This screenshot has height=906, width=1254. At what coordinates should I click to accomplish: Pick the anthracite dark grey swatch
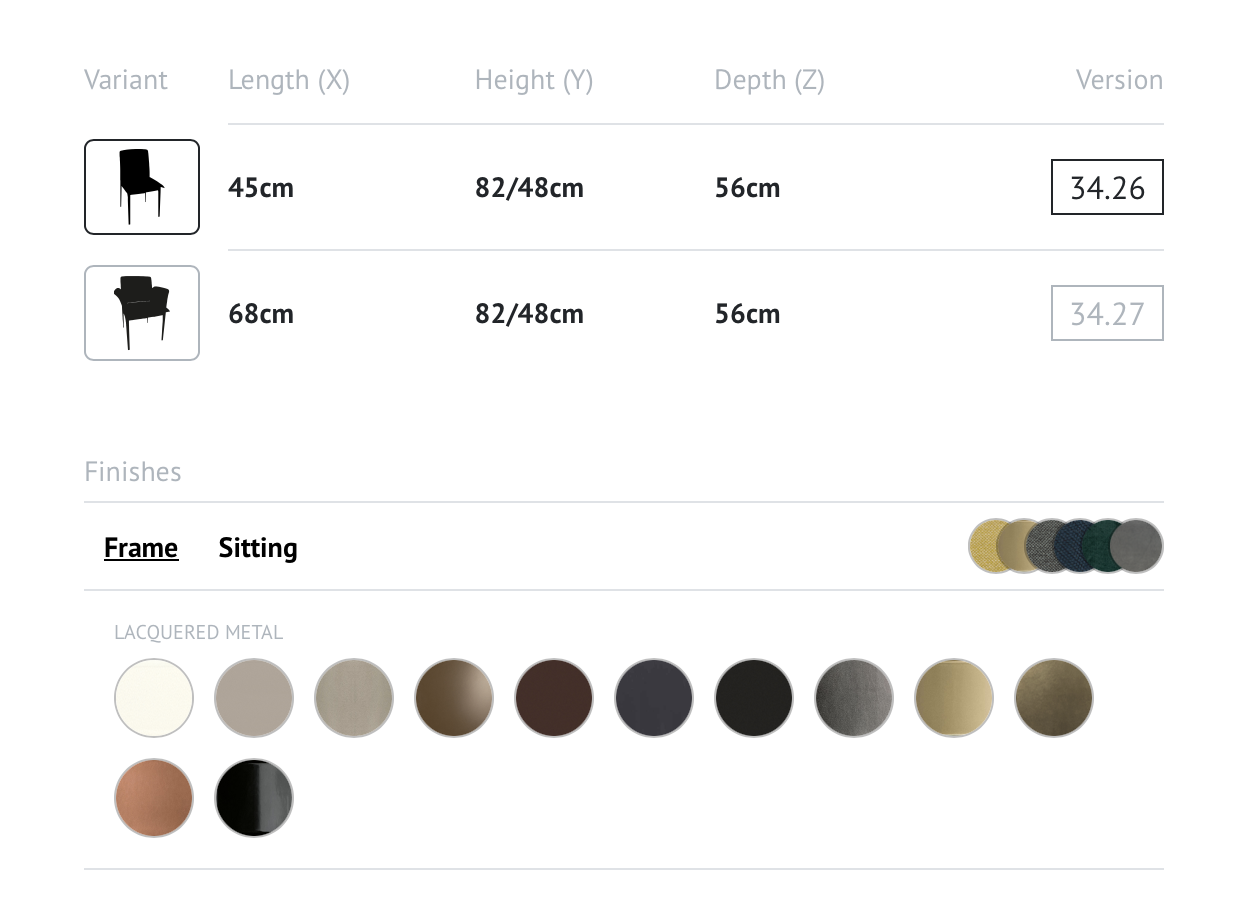pos(654,698)
